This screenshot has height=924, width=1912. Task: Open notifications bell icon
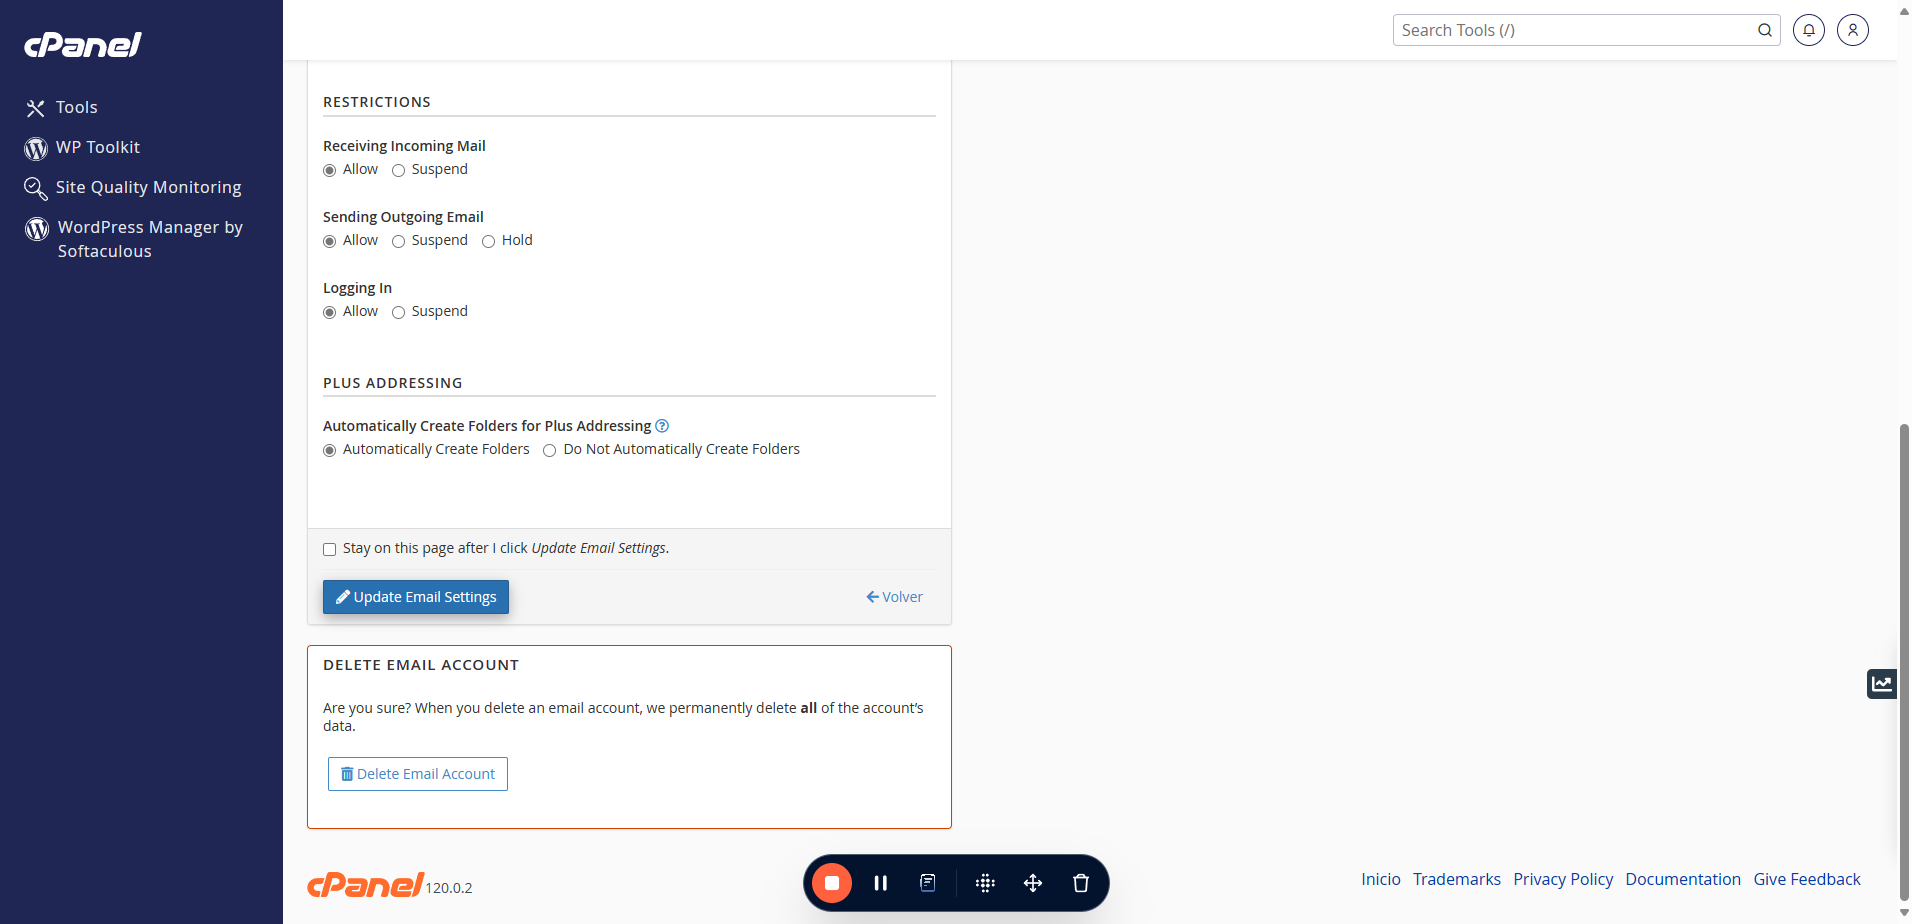1809,30
